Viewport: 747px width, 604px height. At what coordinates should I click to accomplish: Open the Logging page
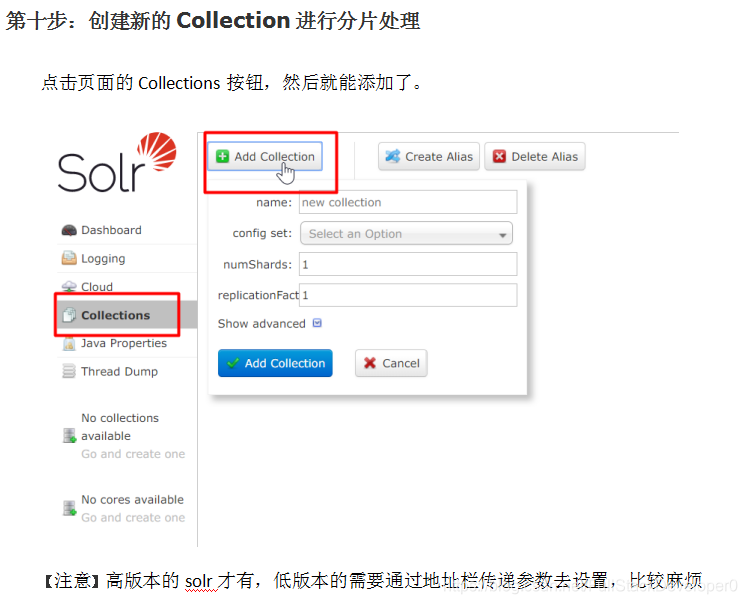tap(103, 259)
